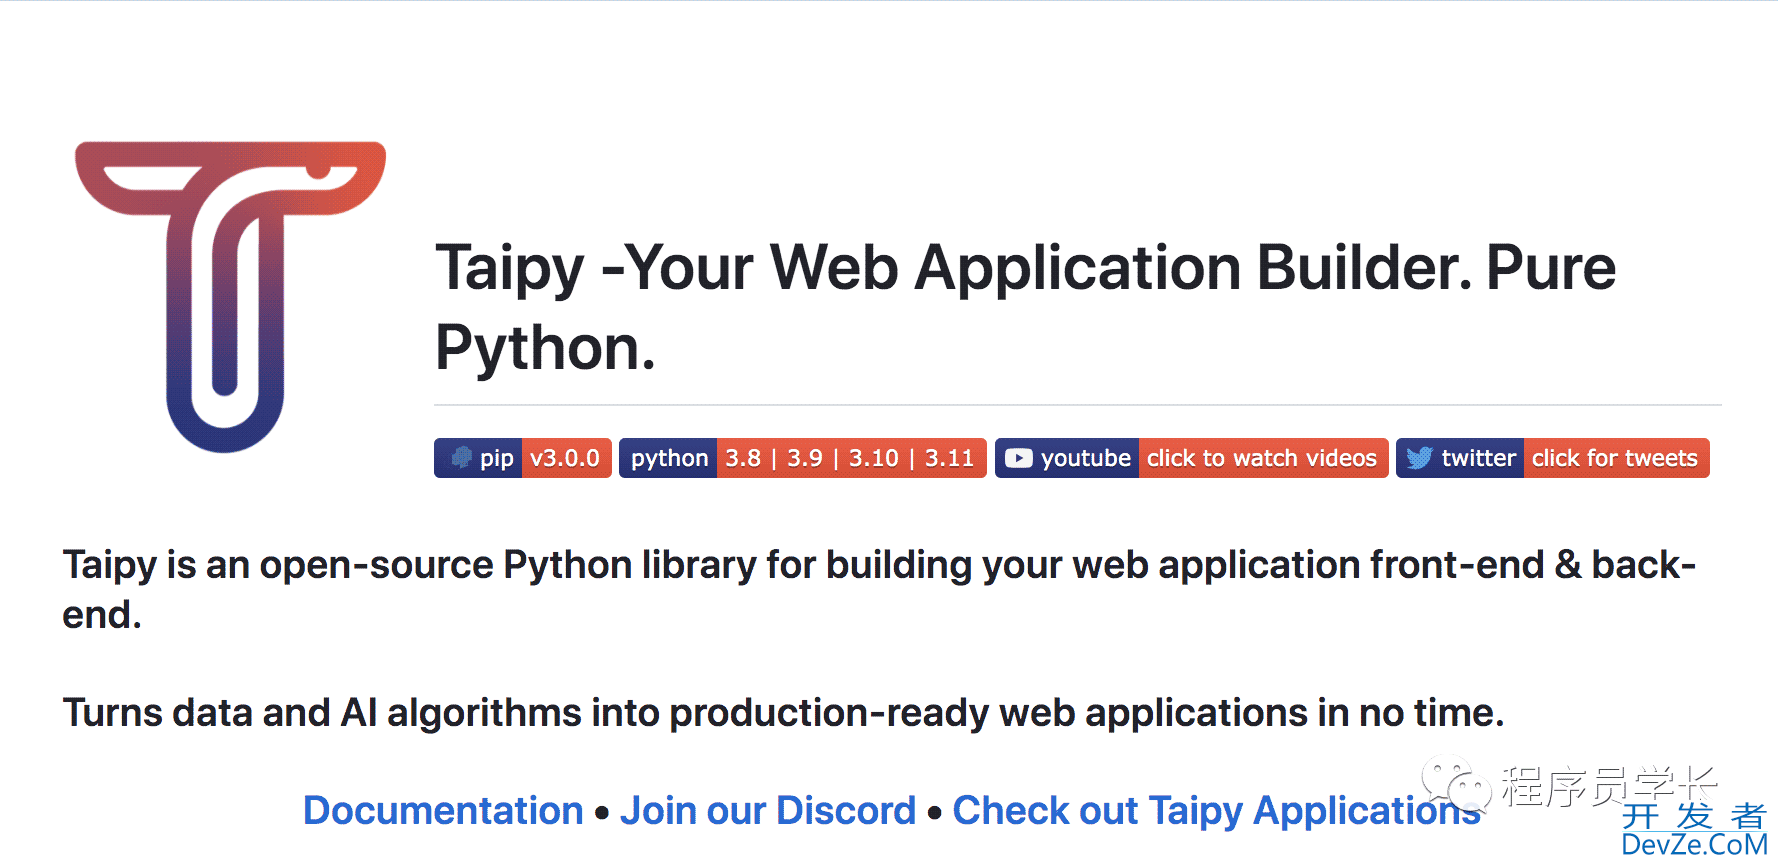Open Check out Taipy Applications link
Image resolution: width=1778 pixels, height=866 pixels.
[1217, 810]
